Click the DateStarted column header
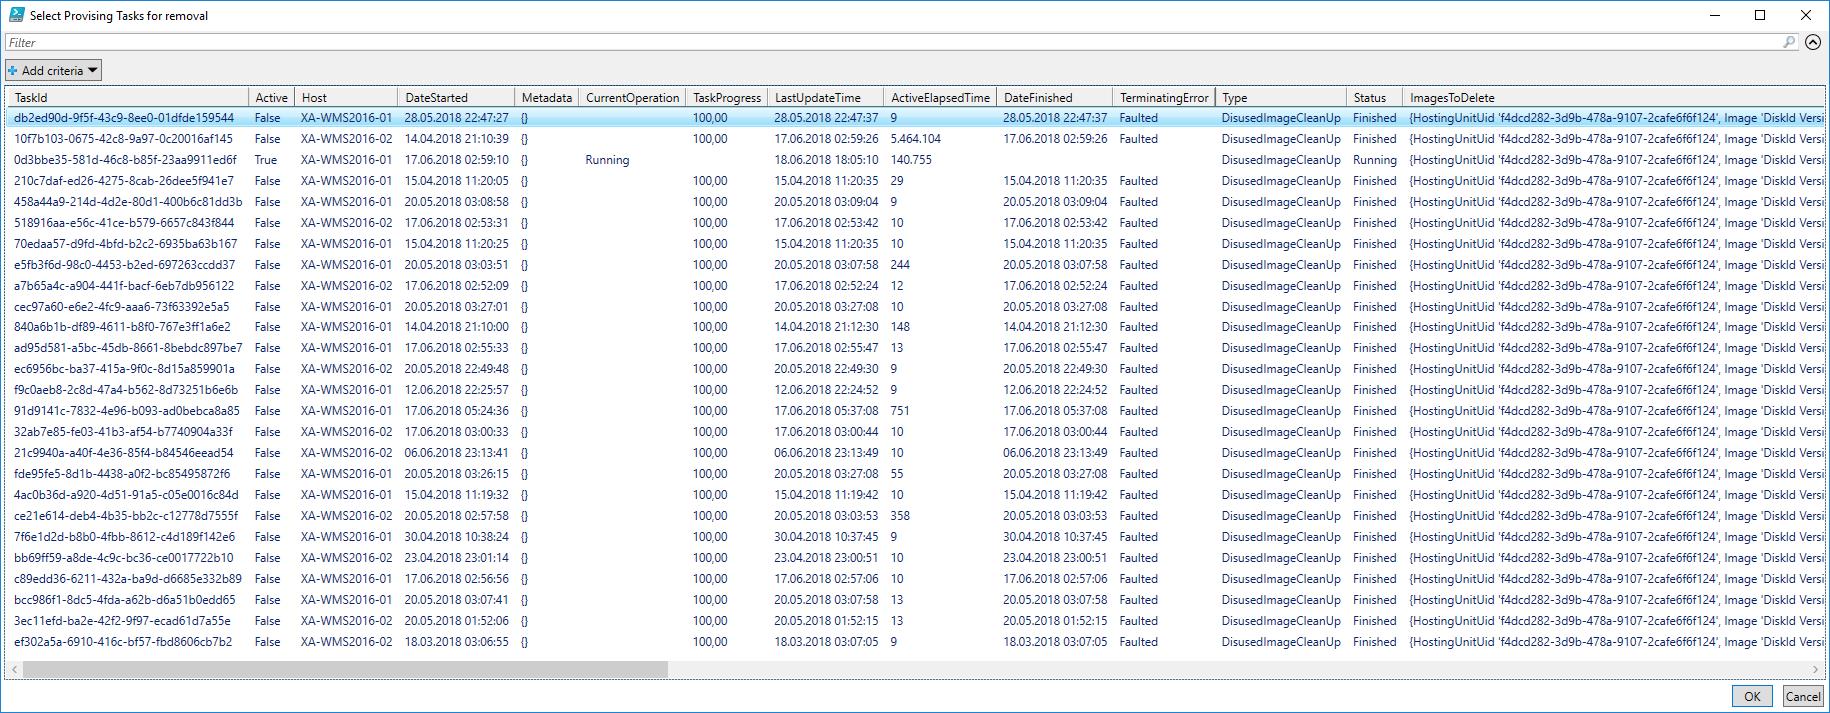This screenshot has height=713, width=1830. [456, 98]
